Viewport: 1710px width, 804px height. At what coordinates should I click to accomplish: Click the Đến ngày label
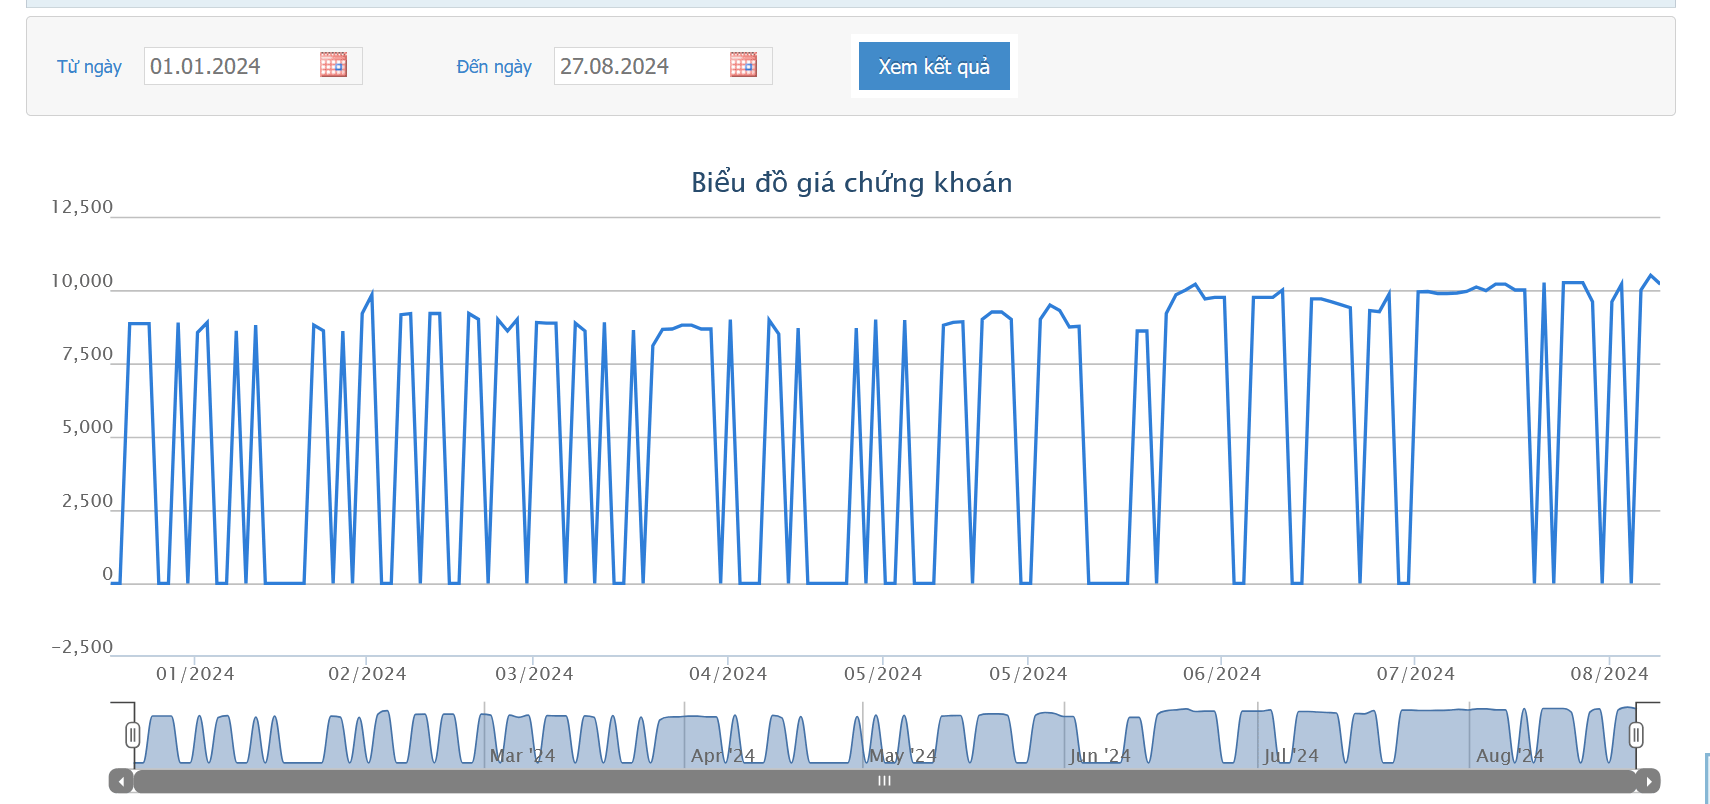pos(494,67)
